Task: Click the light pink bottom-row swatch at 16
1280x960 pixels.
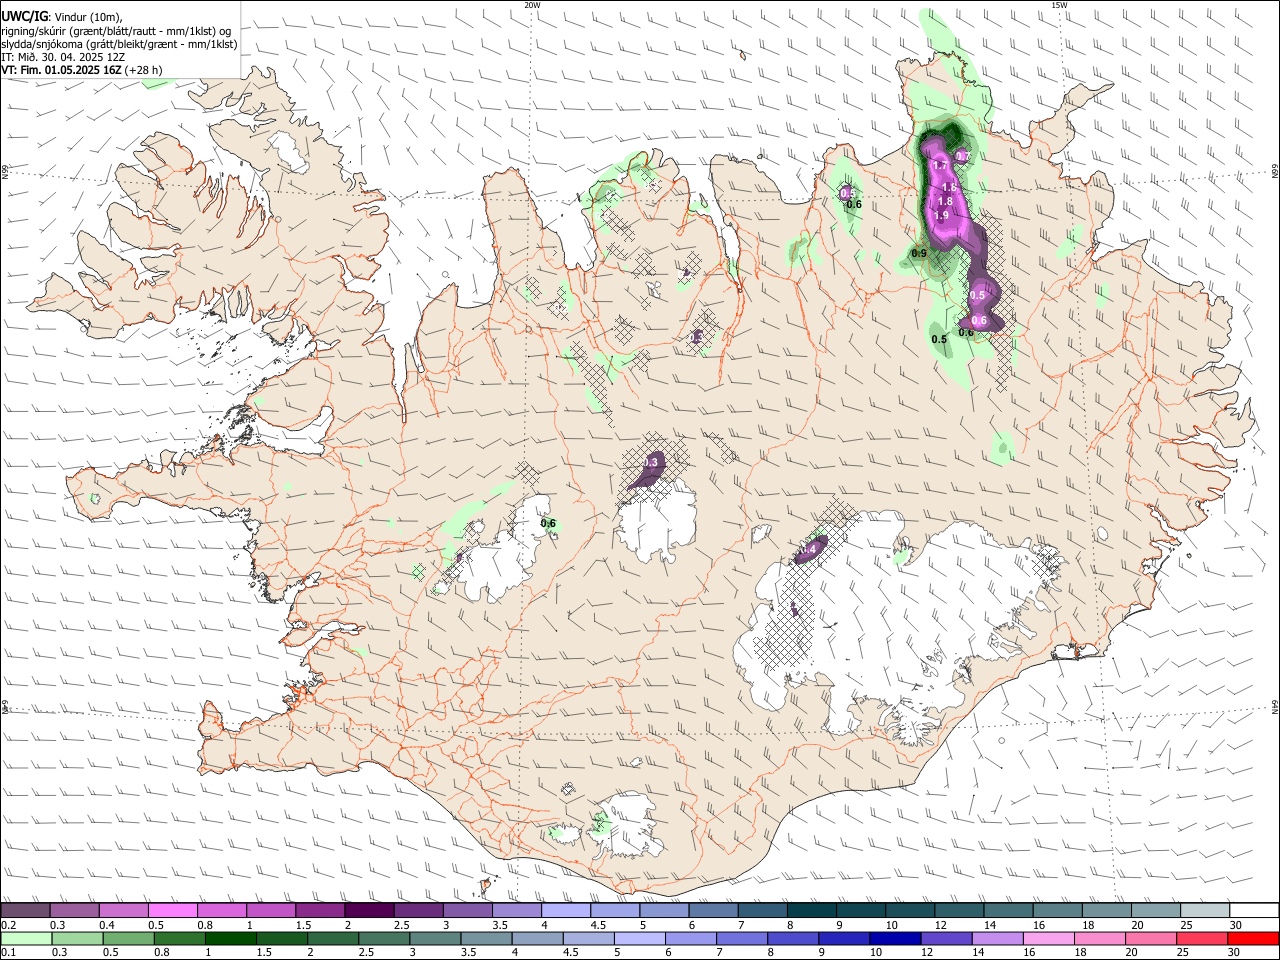Action: (x=1048, y=938)
